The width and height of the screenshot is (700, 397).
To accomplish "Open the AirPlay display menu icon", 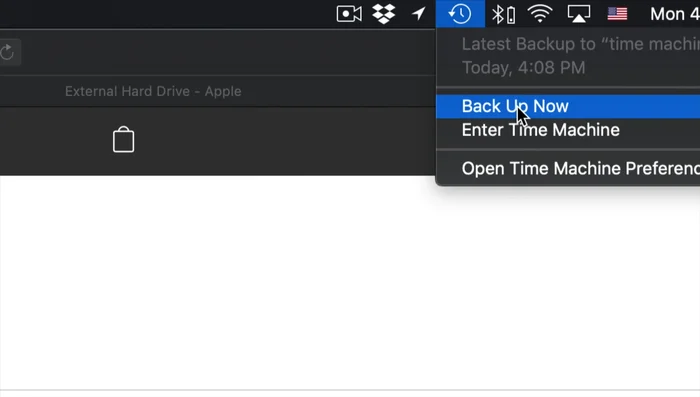I will (x=579, y=14).
